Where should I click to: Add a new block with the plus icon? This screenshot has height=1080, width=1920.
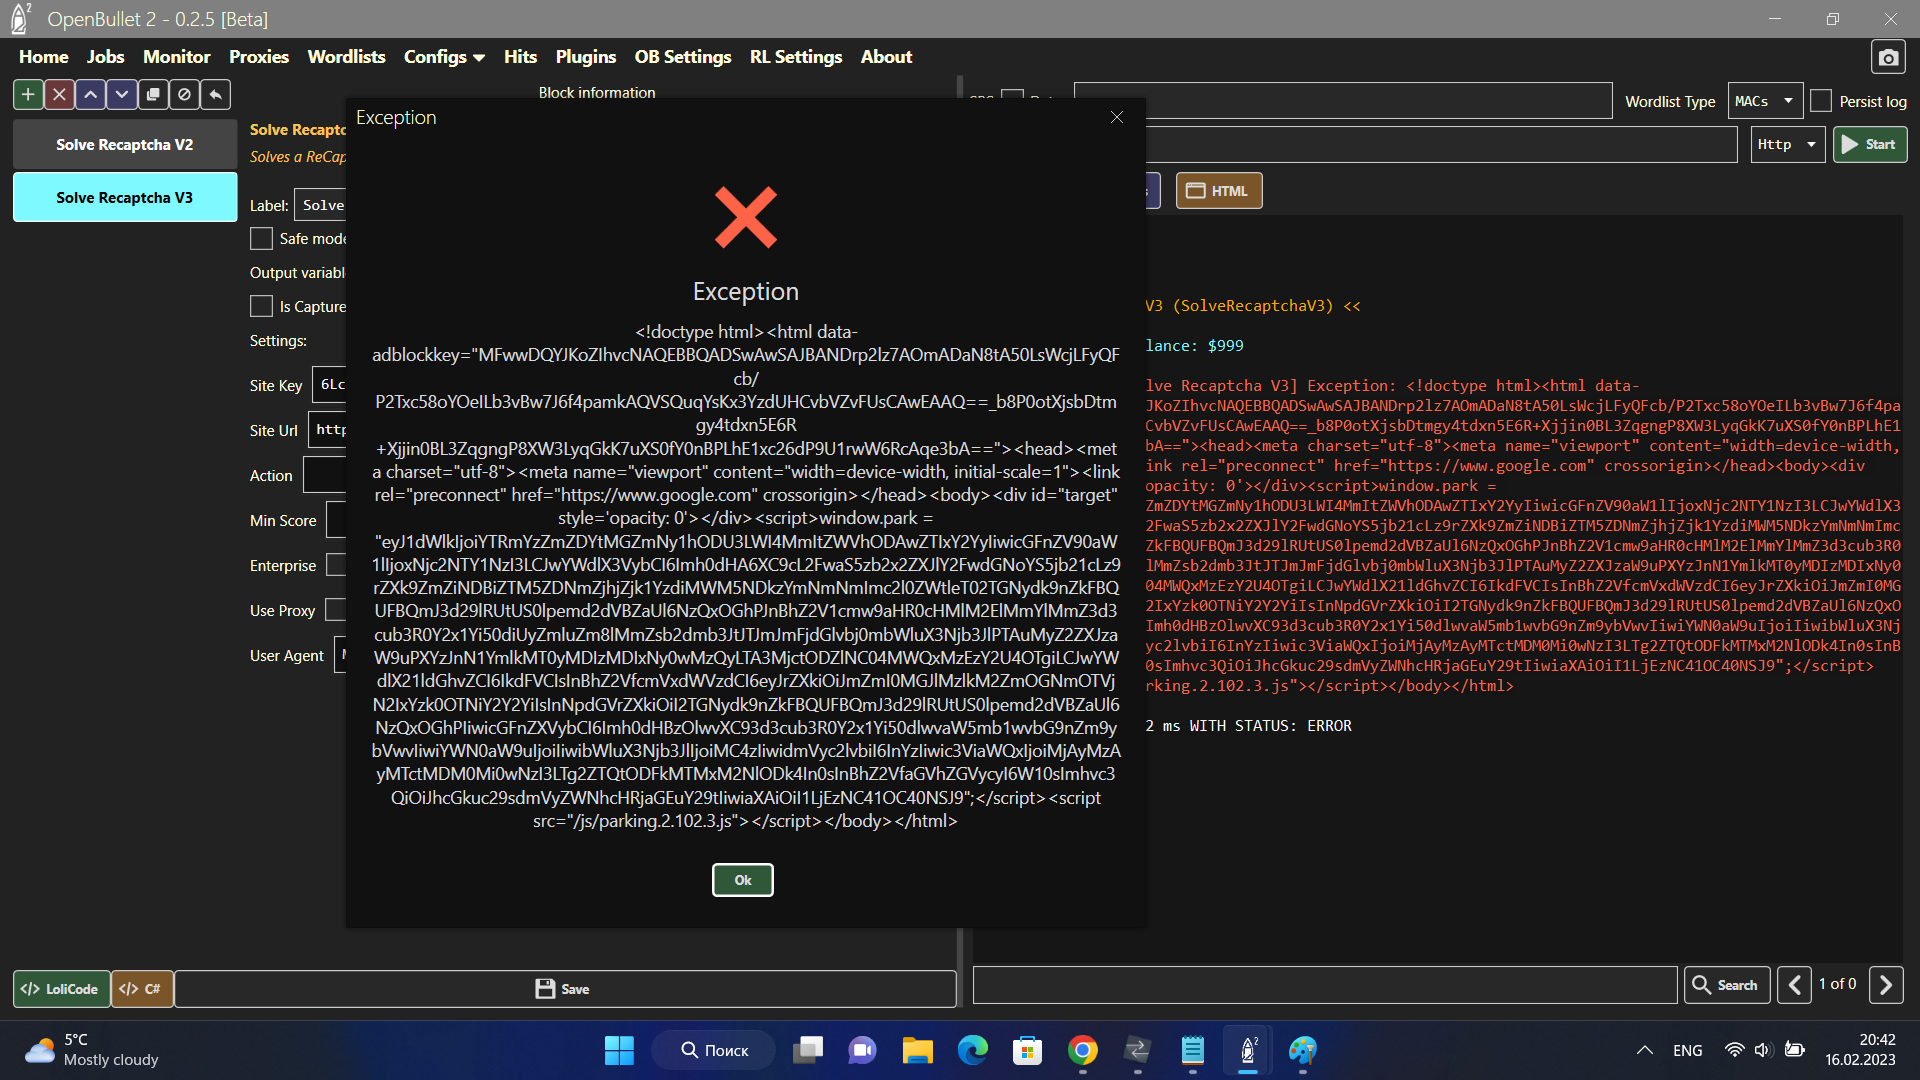(28, 94)
